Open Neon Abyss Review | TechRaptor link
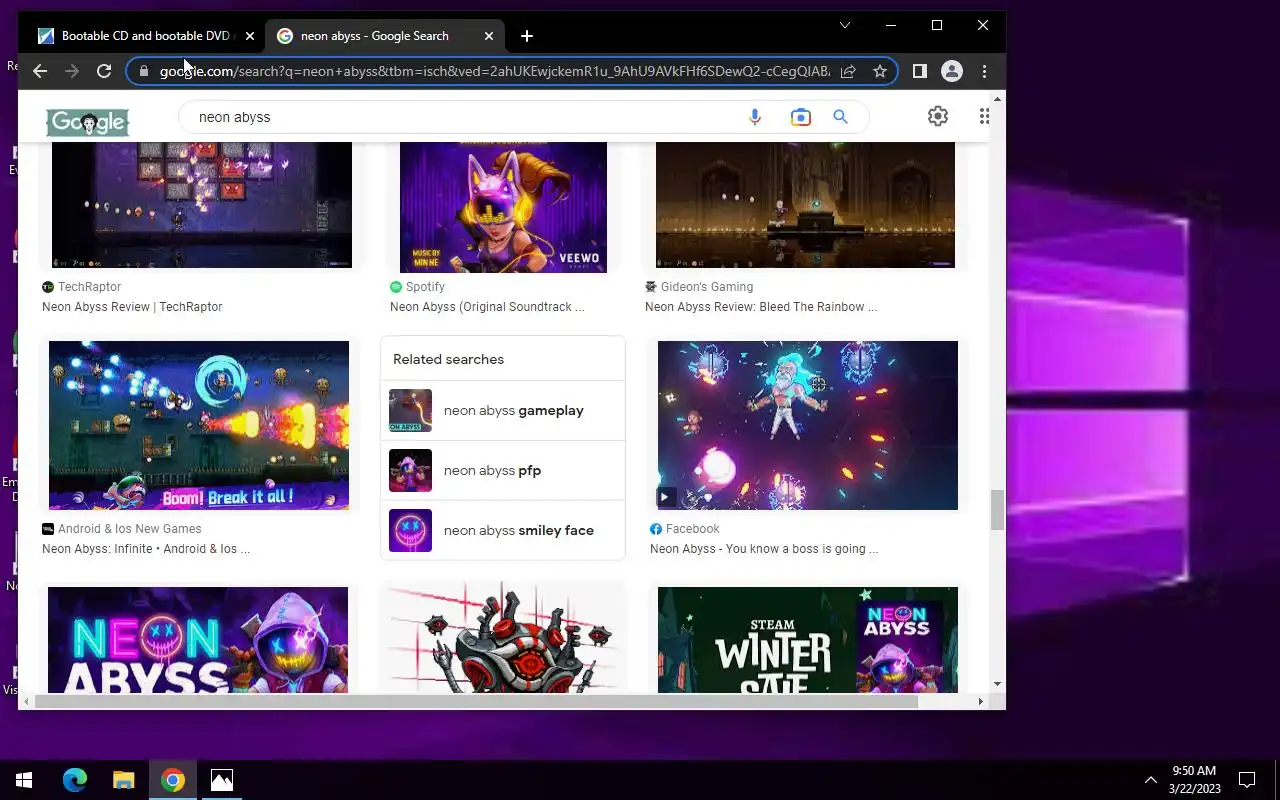The image size is (1280, 800). tap(132, 307)
